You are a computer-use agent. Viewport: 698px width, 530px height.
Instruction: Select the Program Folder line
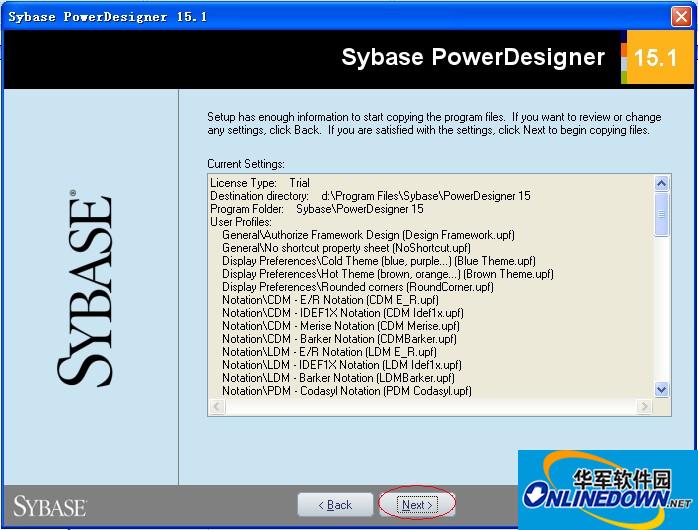coord(317,209)
